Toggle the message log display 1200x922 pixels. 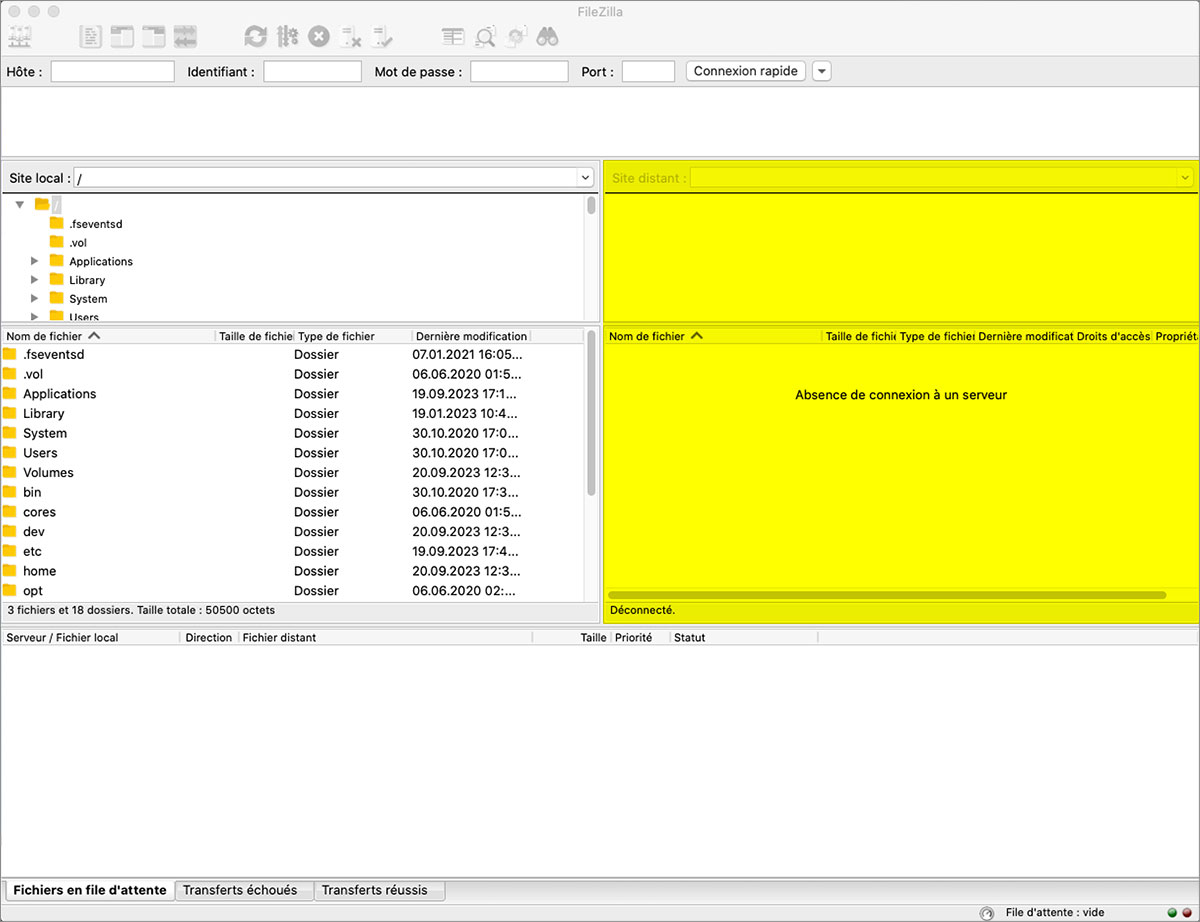[x=91, y=37]
